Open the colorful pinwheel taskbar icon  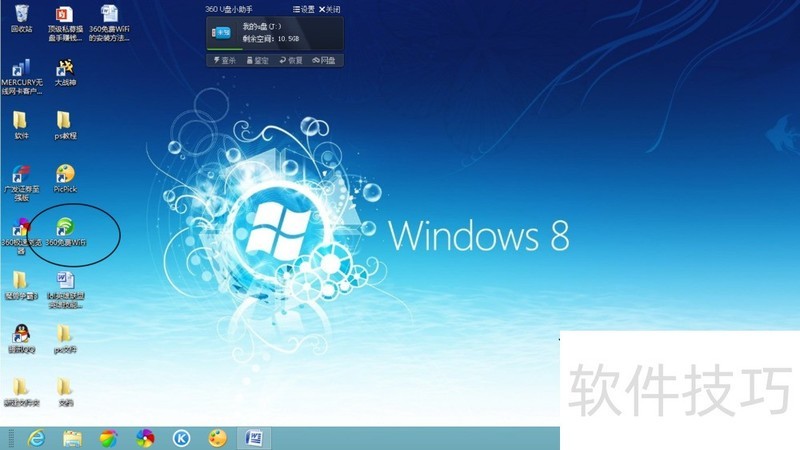[x=145, y=438]
